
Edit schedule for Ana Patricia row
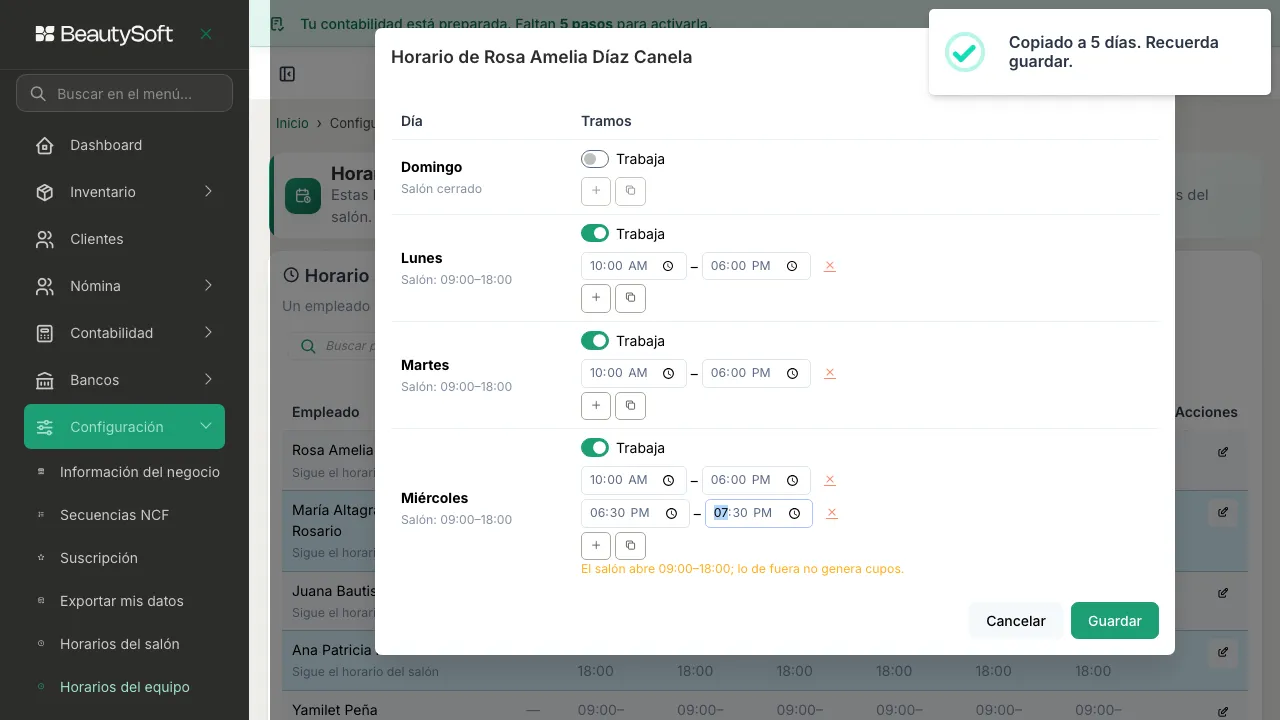click(1223, 652)
